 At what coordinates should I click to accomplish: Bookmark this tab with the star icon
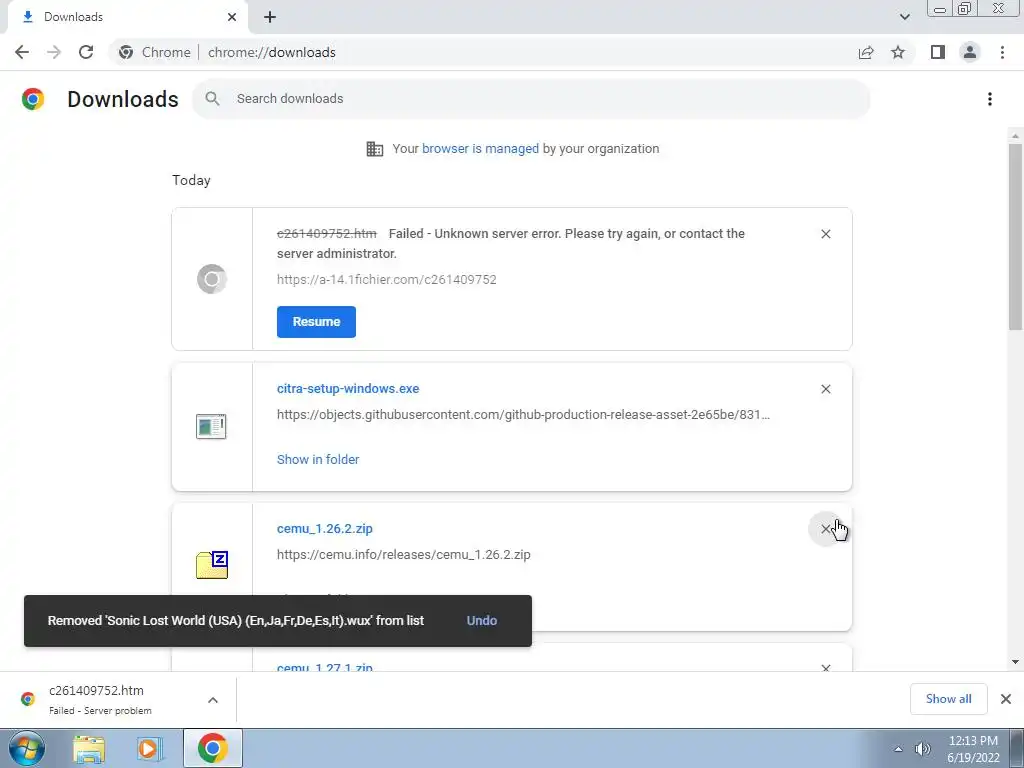pos(898,52)
